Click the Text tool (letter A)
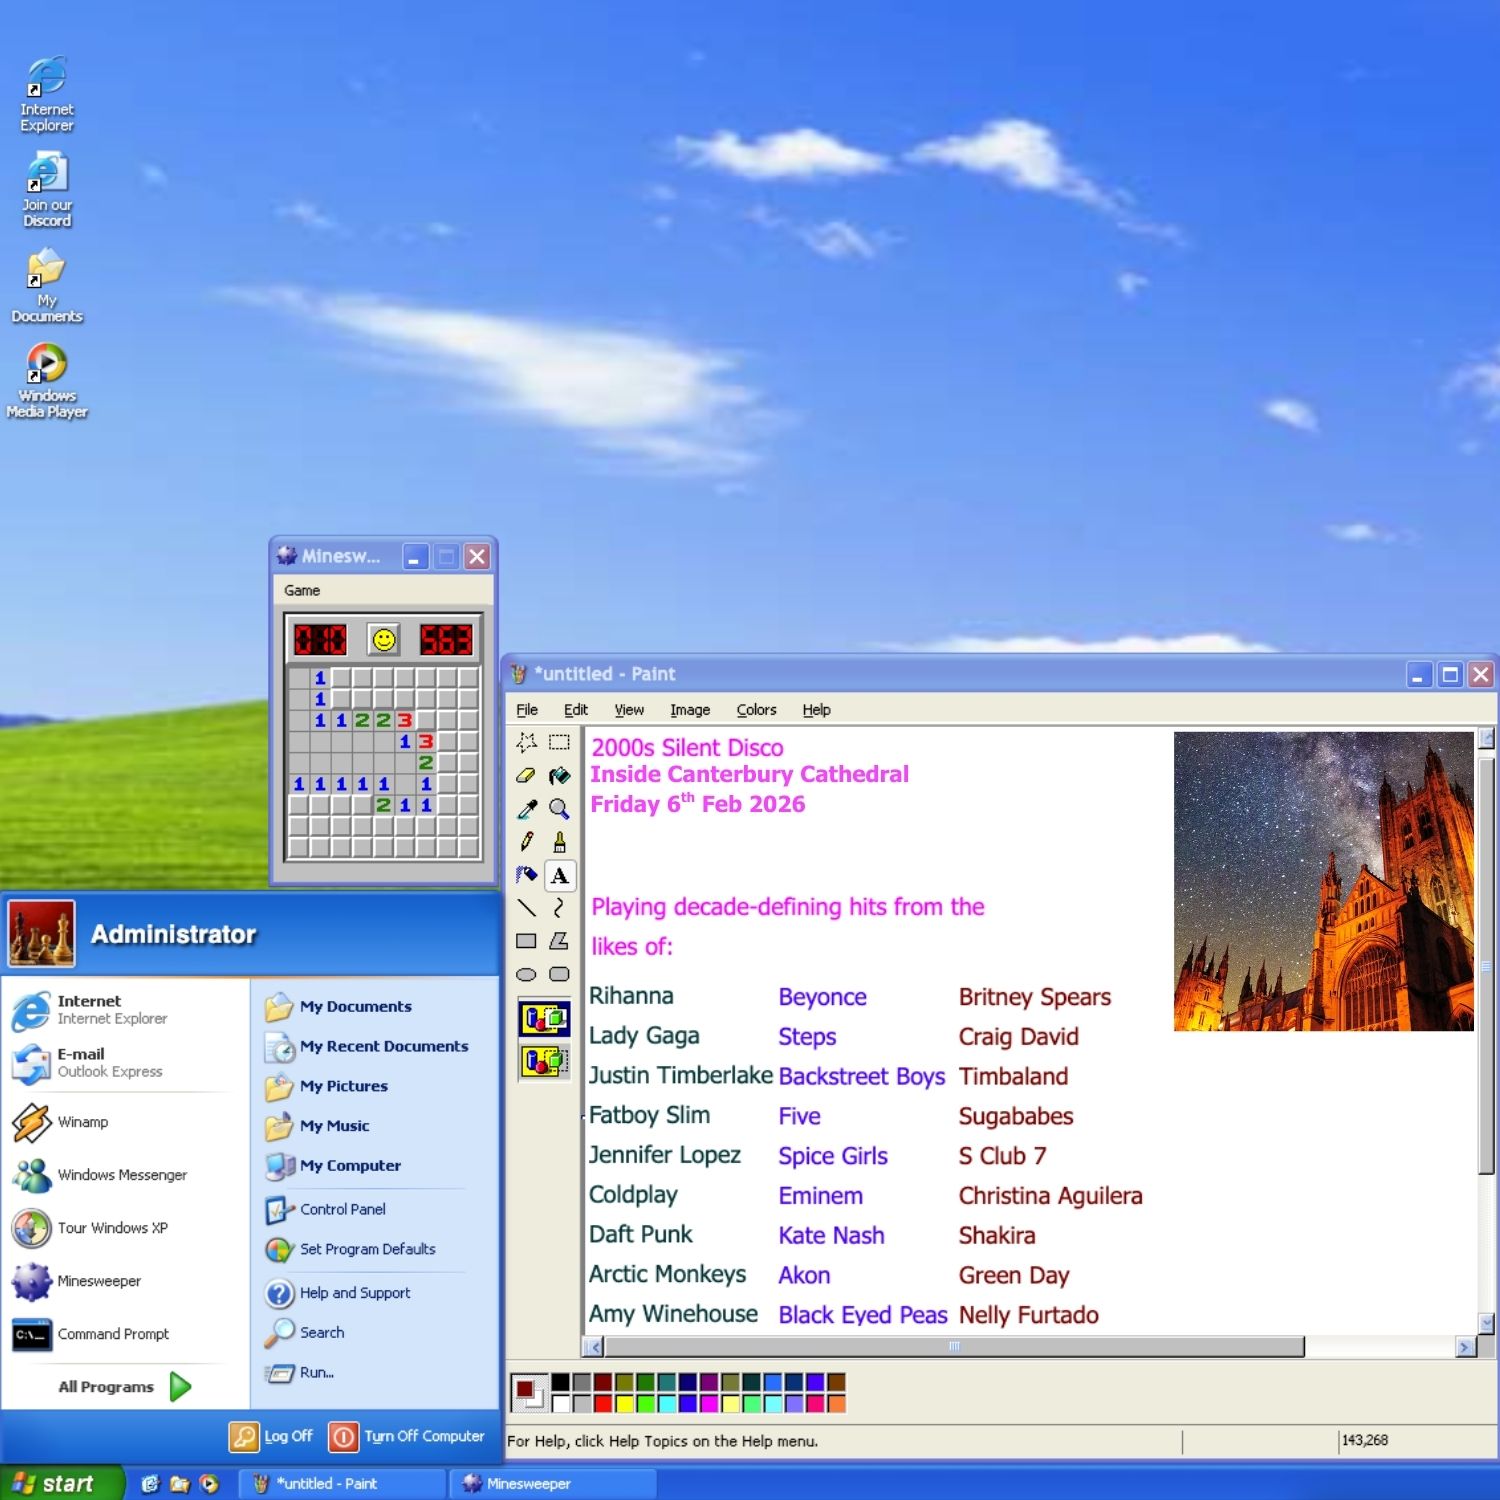This screenshot has height=1500, width=1500. click(x=560, y=875)
